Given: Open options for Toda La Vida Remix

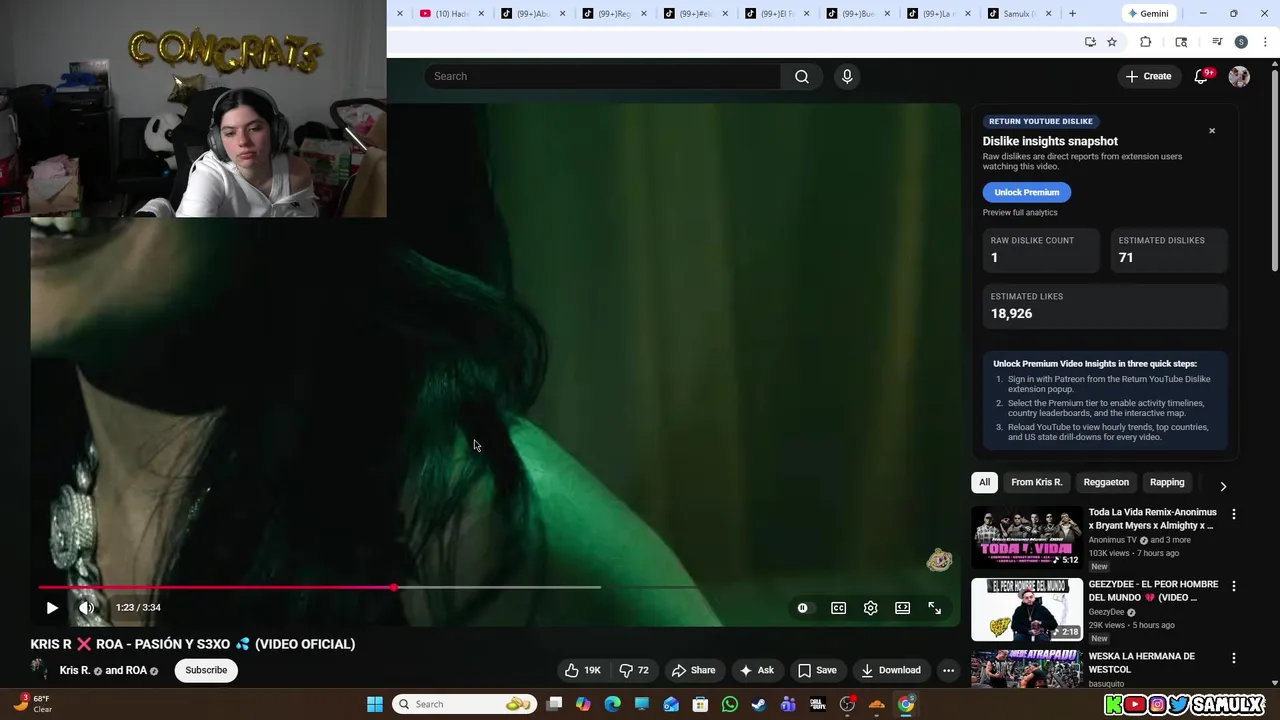Looking at the screenshot, I should click(1233, 514).
